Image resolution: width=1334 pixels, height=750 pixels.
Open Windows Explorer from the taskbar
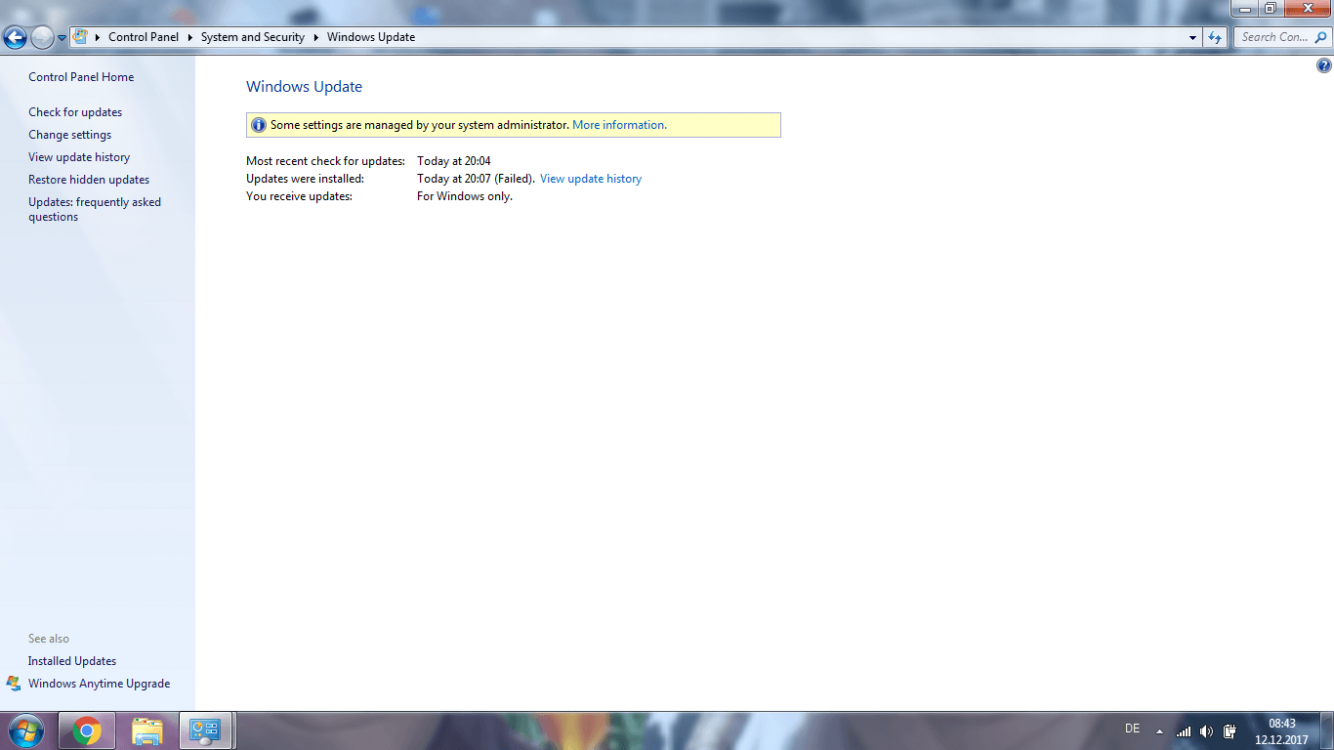point(147,731)
